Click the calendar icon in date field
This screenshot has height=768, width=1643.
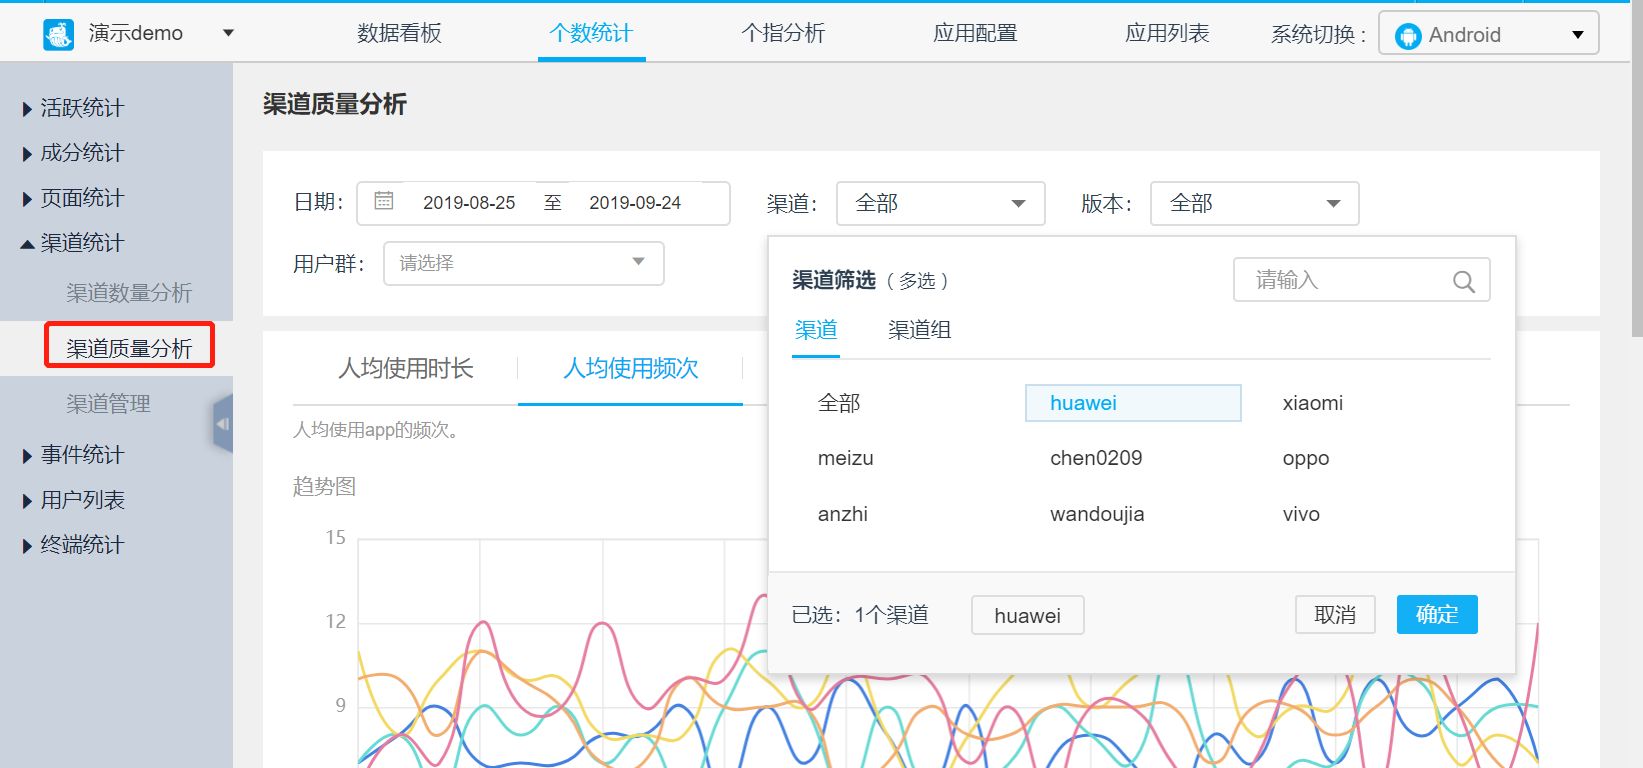click(384, 202)
